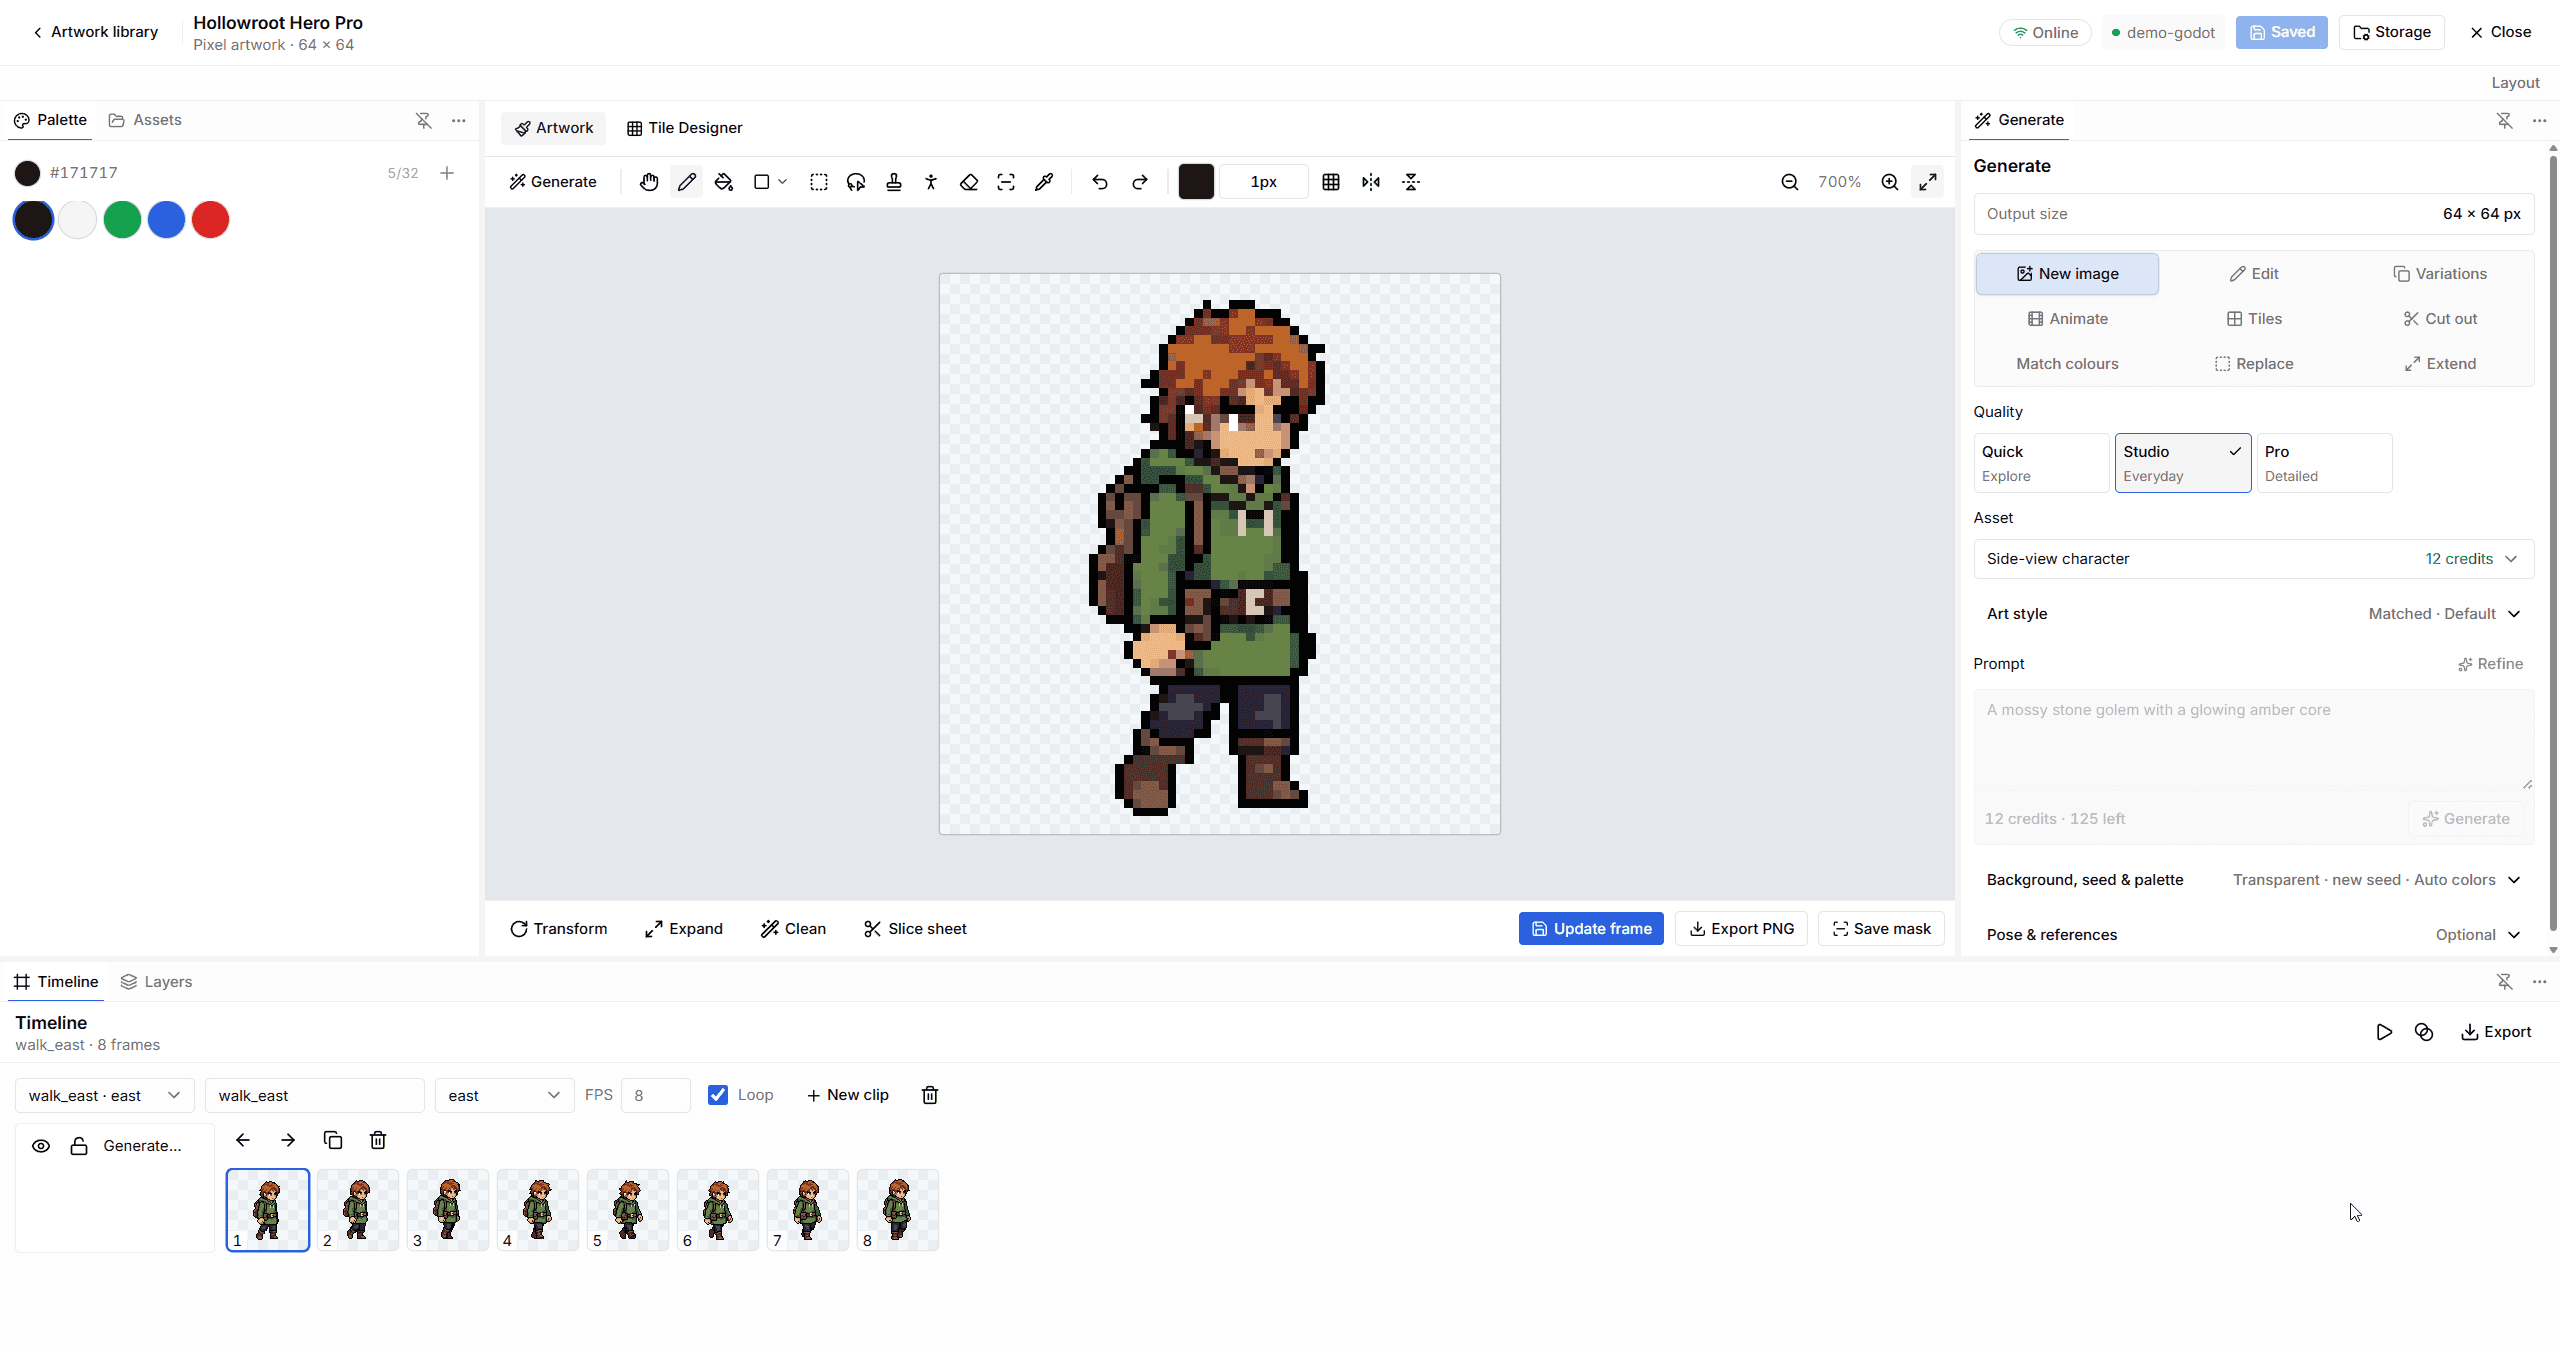2560x1351 pixels.
Task: Select the eraser tool
Action: [x=969, y=182]
